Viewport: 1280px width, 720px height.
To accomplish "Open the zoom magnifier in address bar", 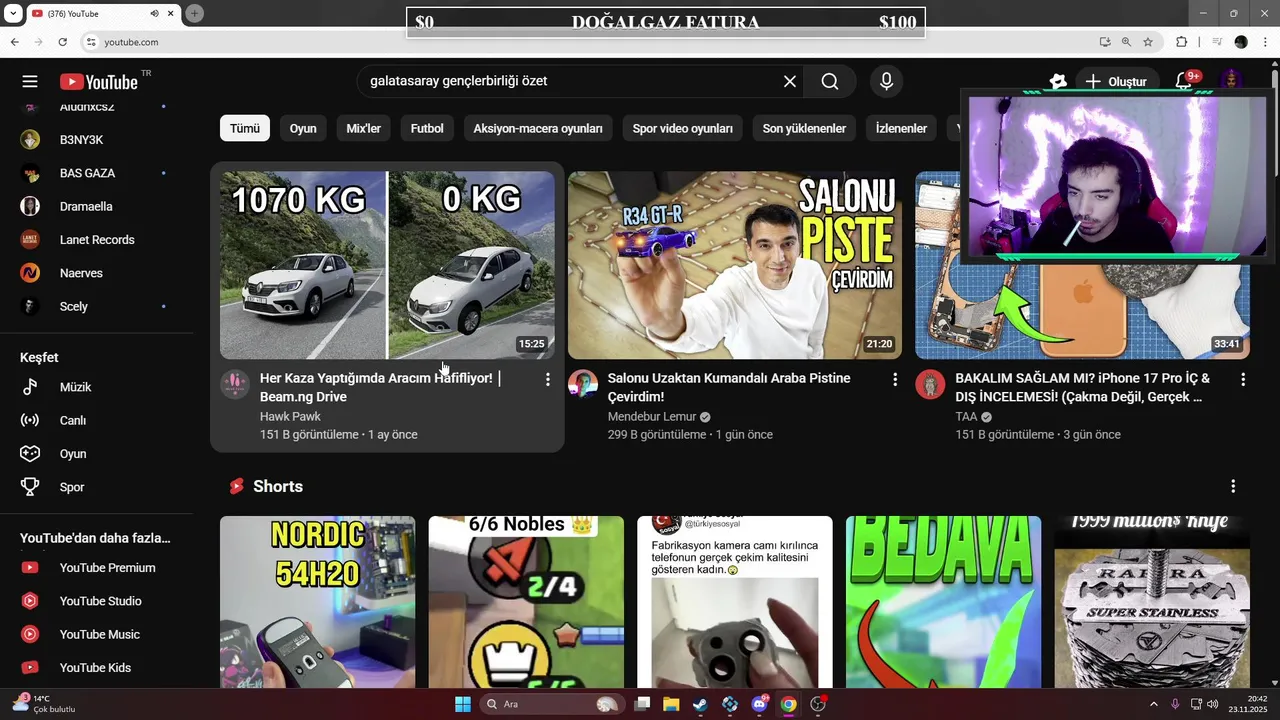I will (x=1126, y=42).
